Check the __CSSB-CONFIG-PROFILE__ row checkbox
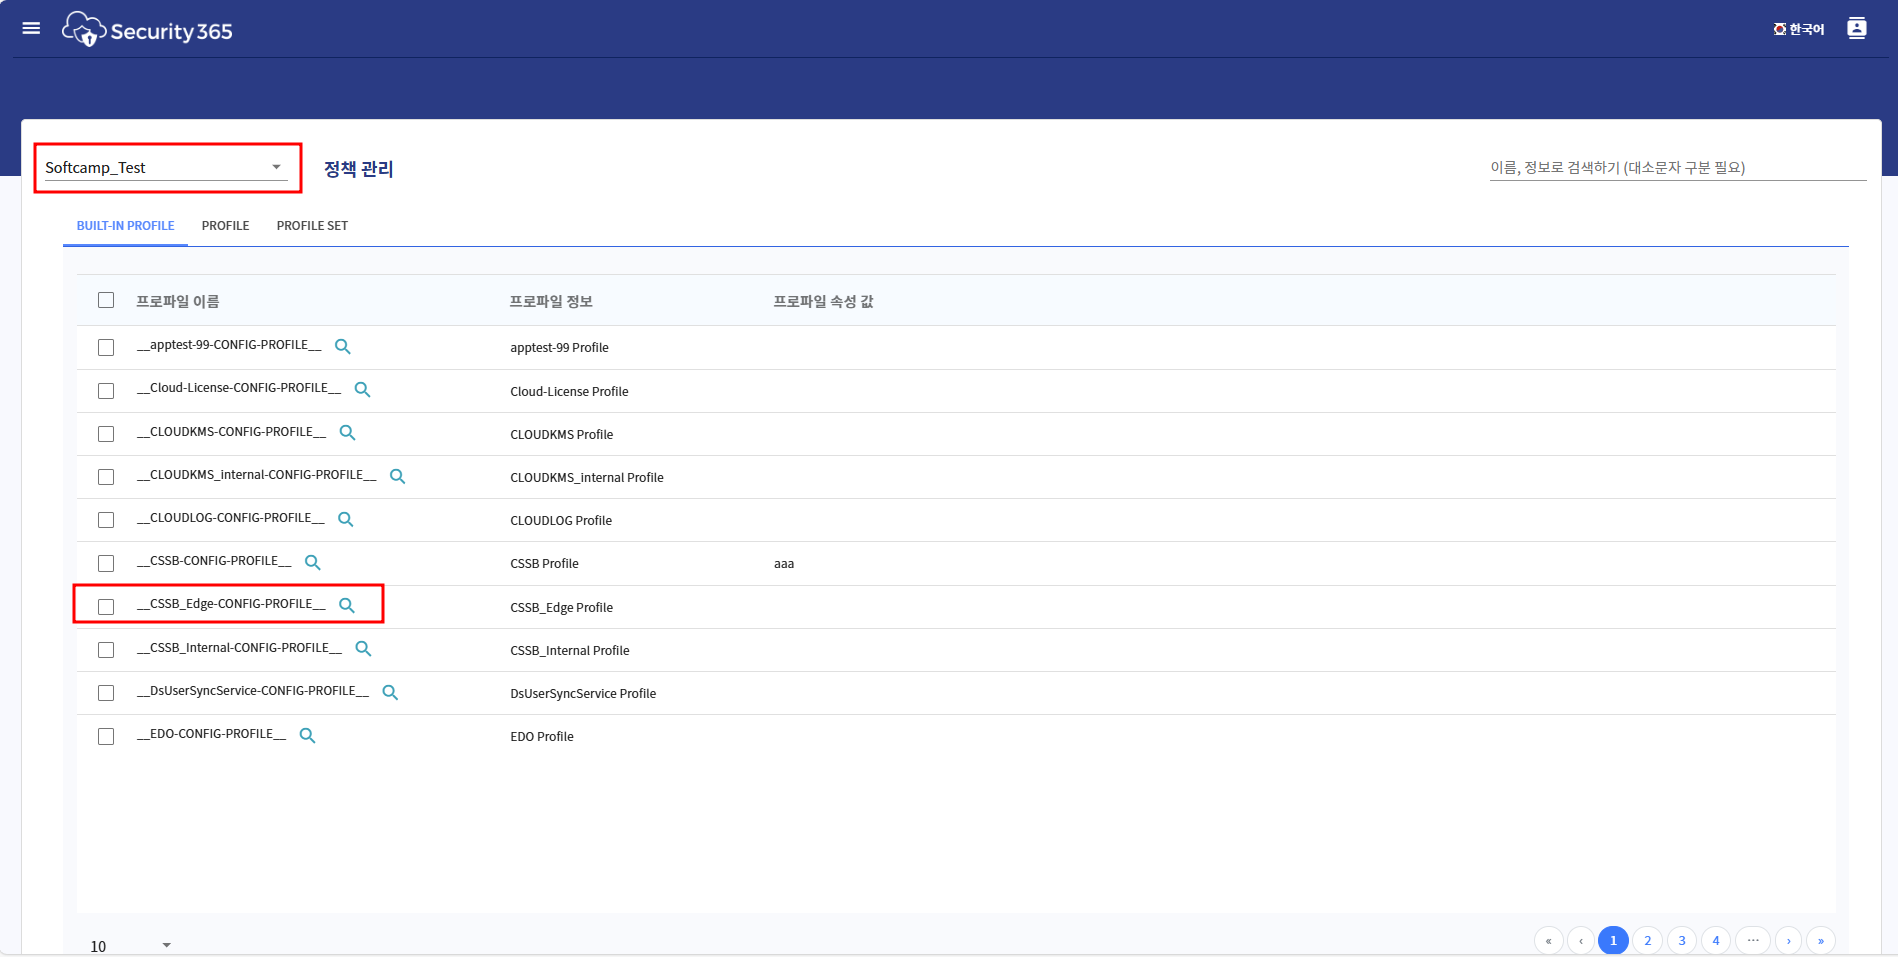 (106, 563)
